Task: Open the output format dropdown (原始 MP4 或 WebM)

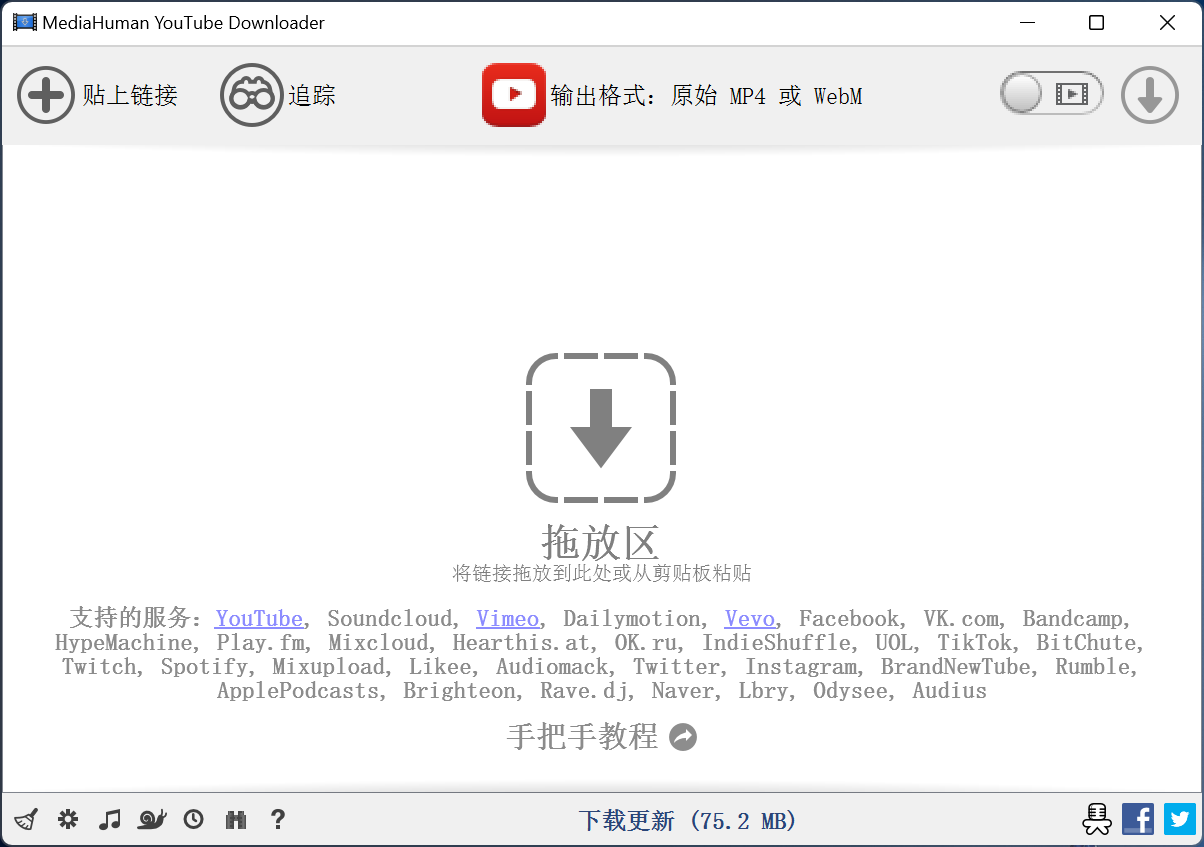Action: 706,96
